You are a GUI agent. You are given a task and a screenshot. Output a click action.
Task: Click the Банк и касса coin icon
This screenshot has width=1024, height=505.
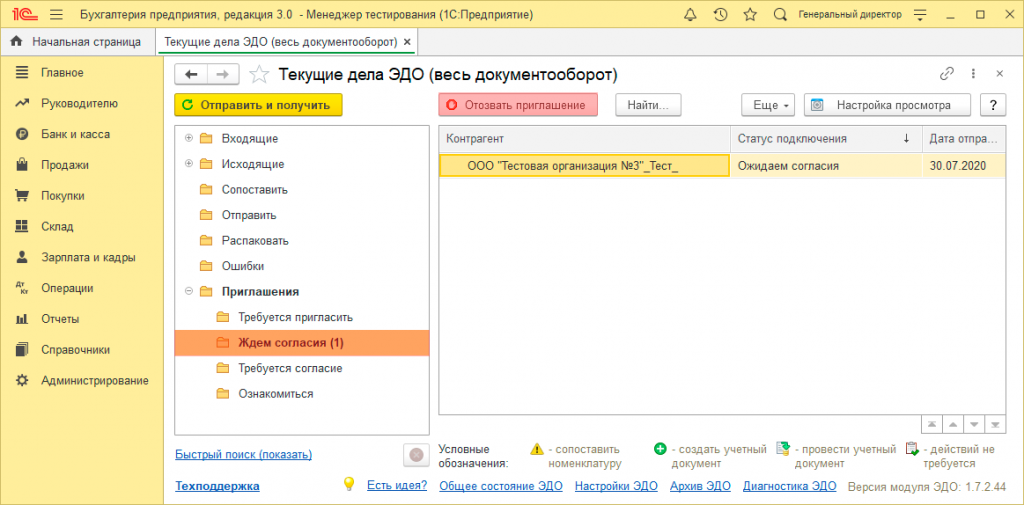coord(22,134)
